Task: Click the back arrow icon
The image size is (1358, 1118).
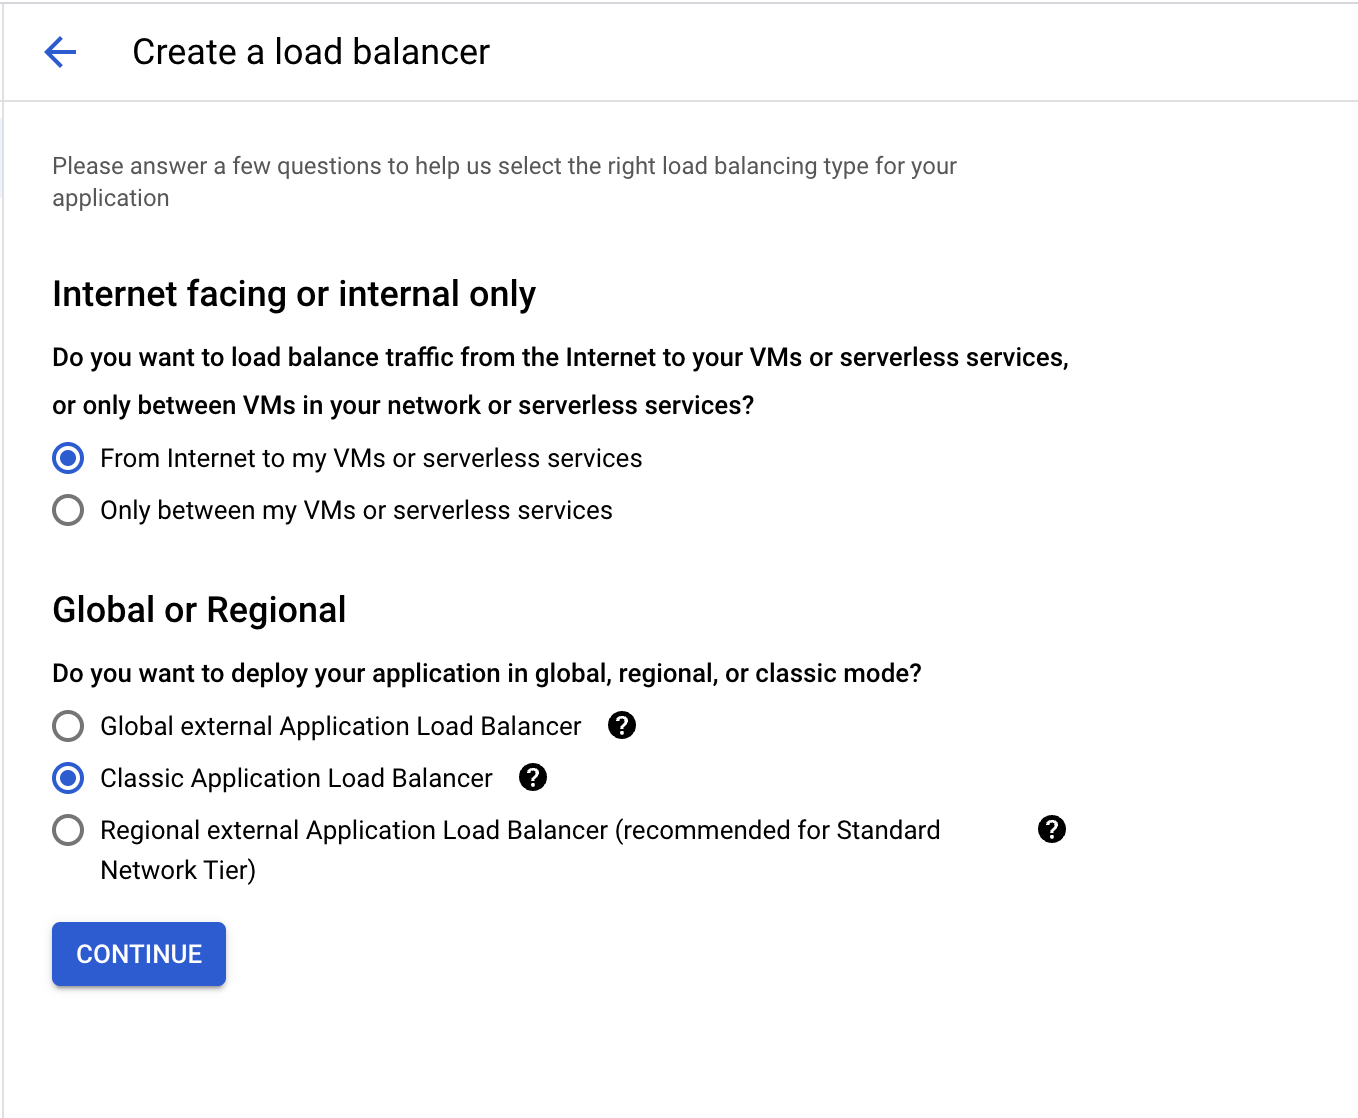Action: pos(60,52)
